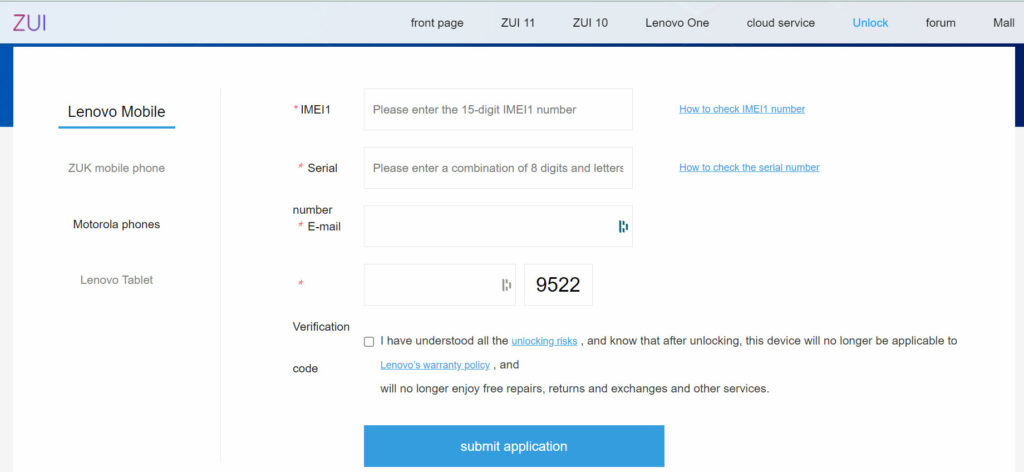This screenshot has width=1024, height=472.
Task: Open the Mall navigation link
Action: coord(1004,23)
